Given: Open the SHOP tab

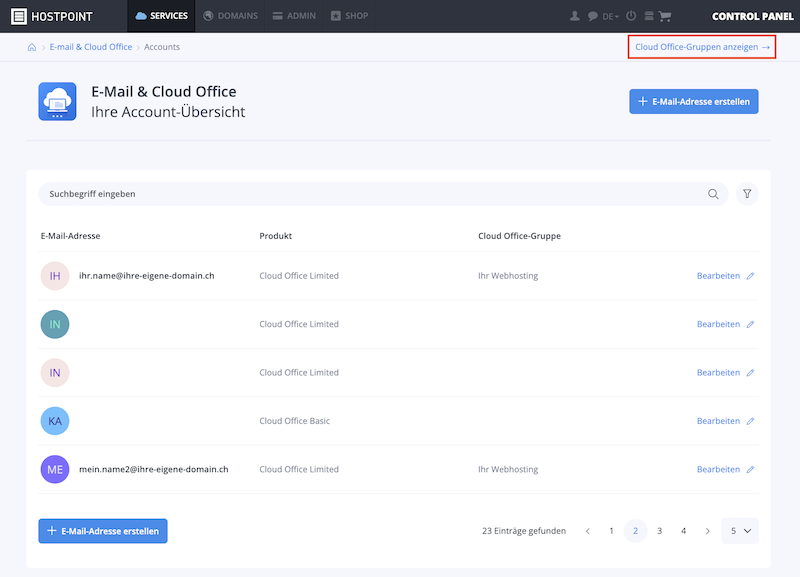Looking at the screenshot, I should [349, 16].
